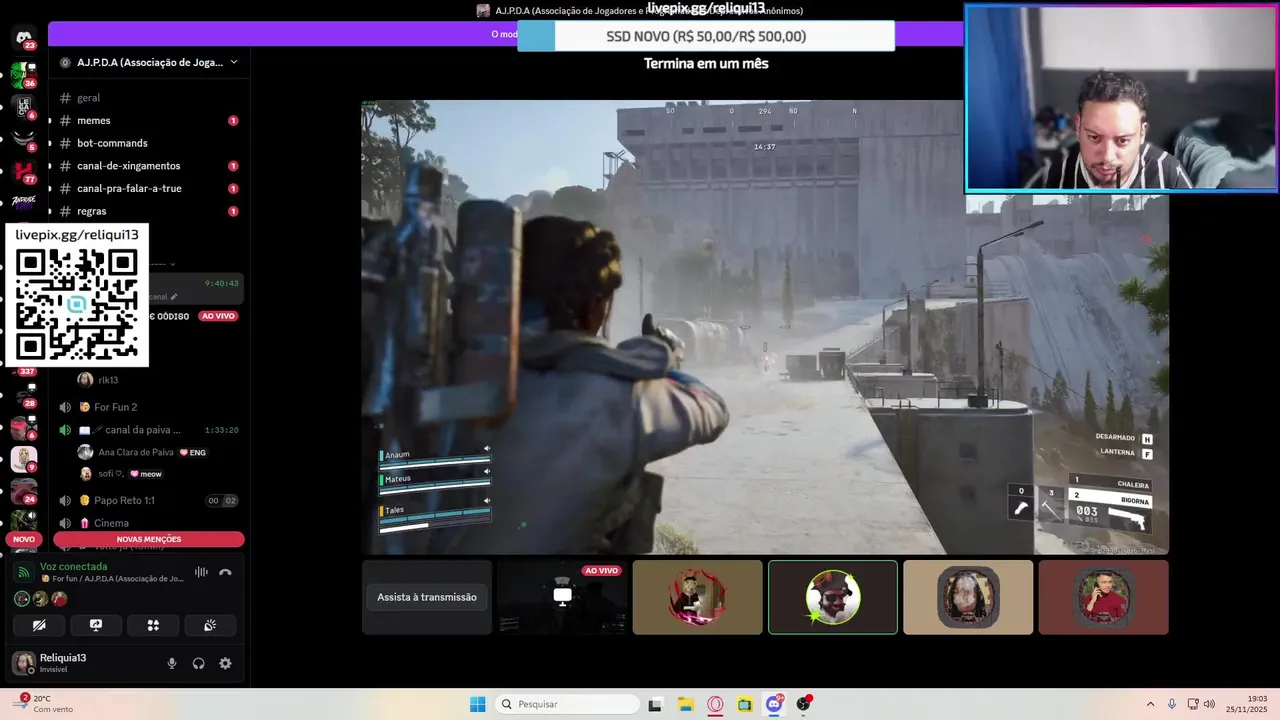1280x720 pixels.
Task: Open Opera browser from taskbar
Action: [x=715, y=704]
